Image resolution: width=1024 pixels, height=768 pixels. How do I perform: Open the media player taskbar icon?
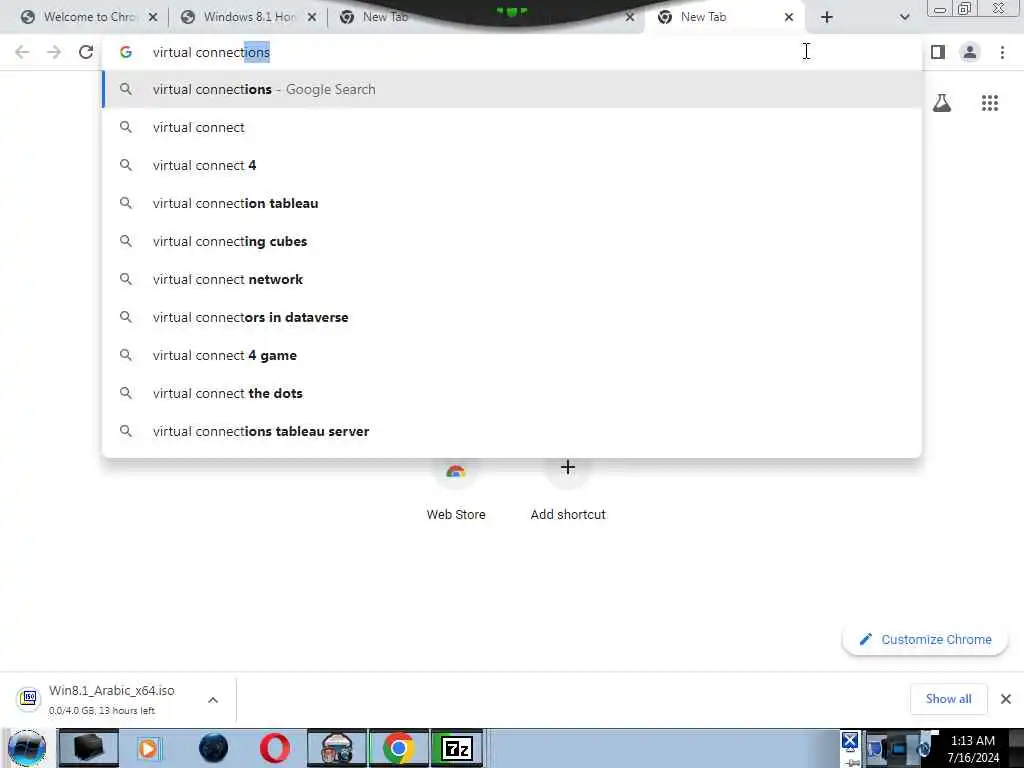[148, 748]
